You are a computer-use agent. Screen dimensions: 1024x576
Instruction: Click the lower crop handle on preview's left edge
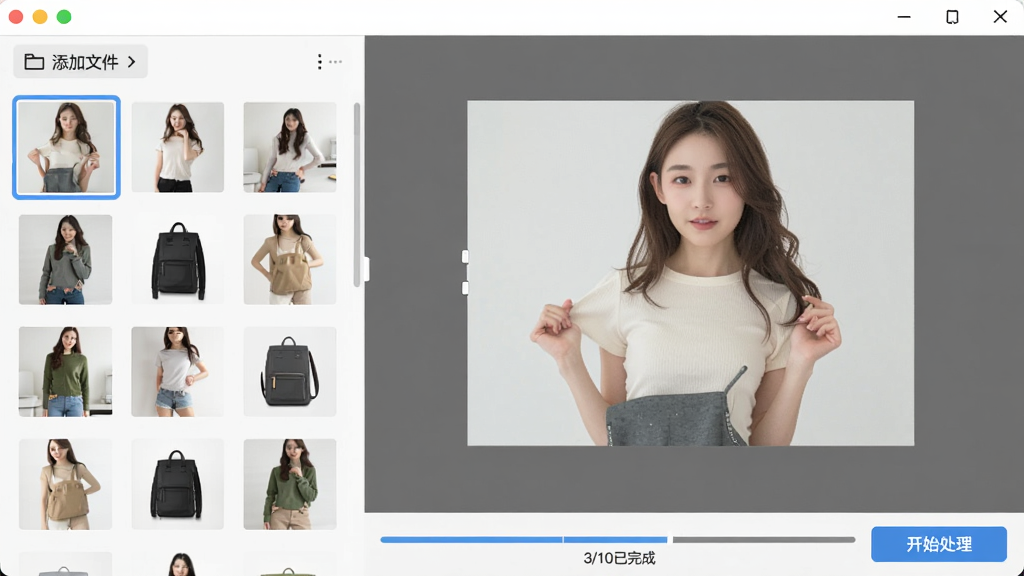(x=465, y=288)
